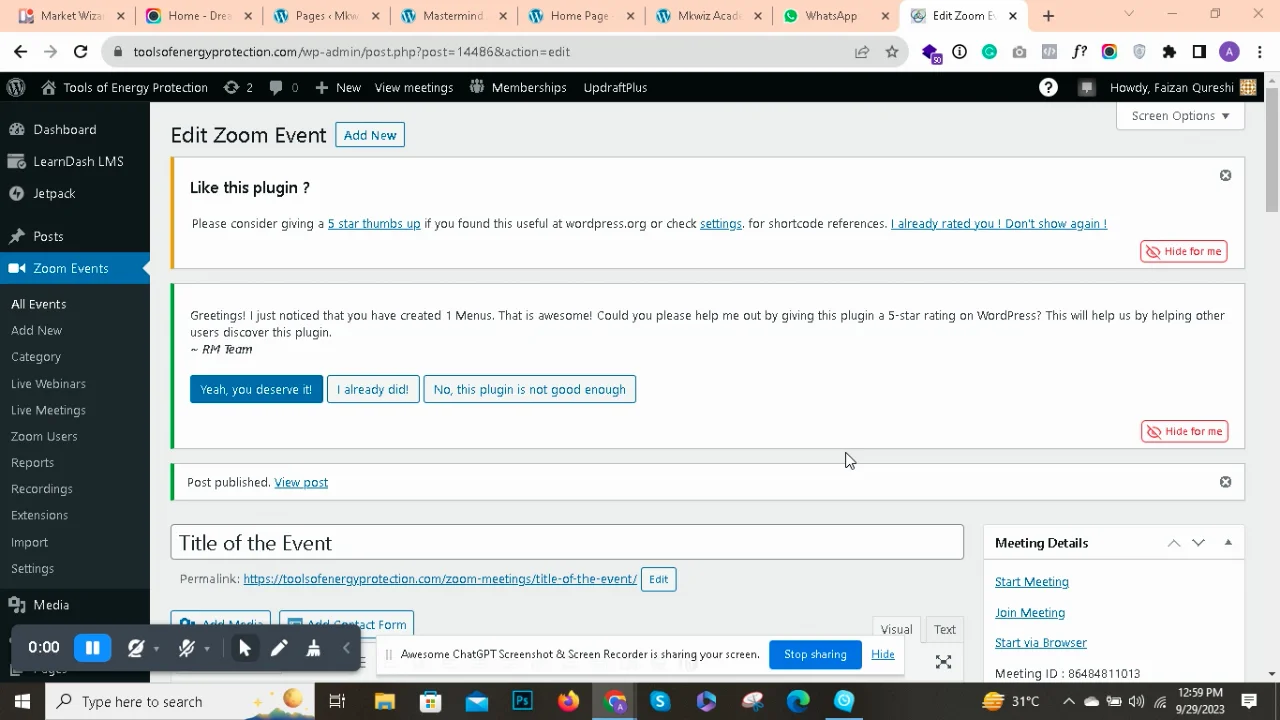Screen dimensions: 1280x720
Task: Click the Start Meeting link
Action: [1032, 582]
